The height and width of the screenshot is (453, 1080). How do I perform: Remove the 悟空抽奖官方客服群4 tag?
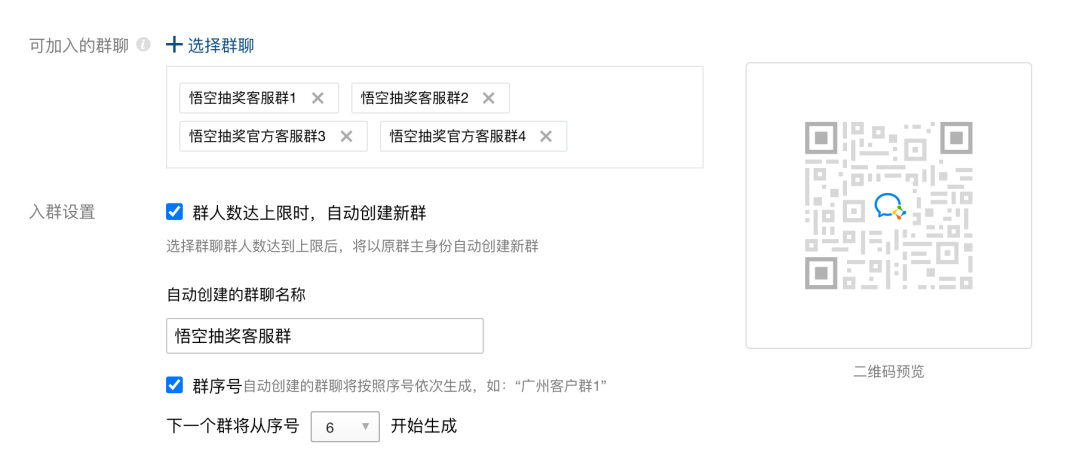pyautogui.click(x=546, y=136)
